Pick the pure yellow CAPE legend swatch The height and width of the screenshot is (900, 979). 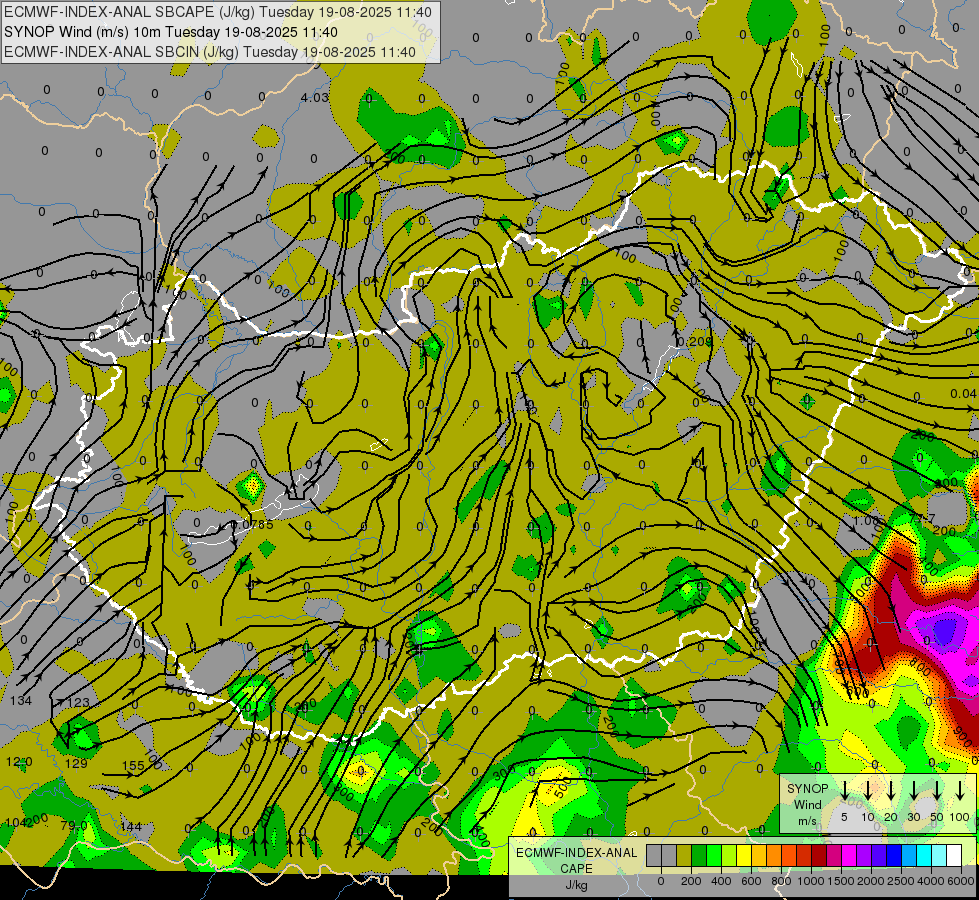(744, 855)
